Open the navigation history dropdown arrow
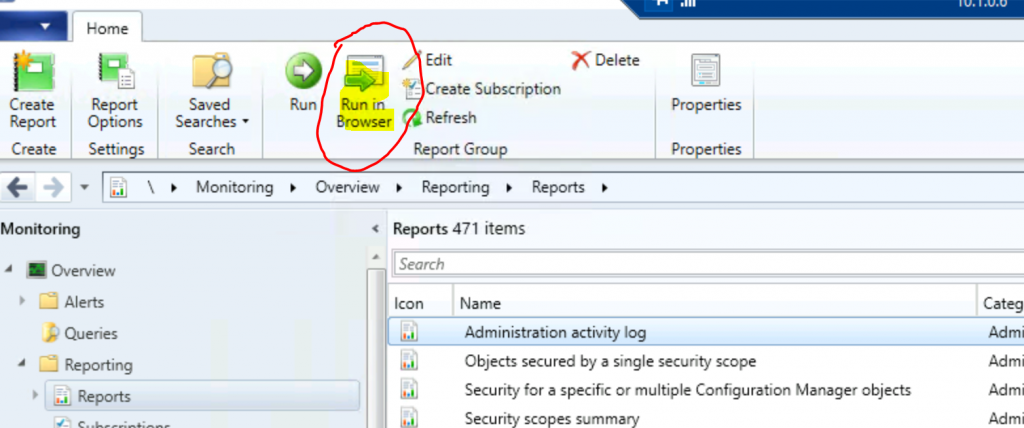The width and height of the screenshot is (1024, 428). 84,188
